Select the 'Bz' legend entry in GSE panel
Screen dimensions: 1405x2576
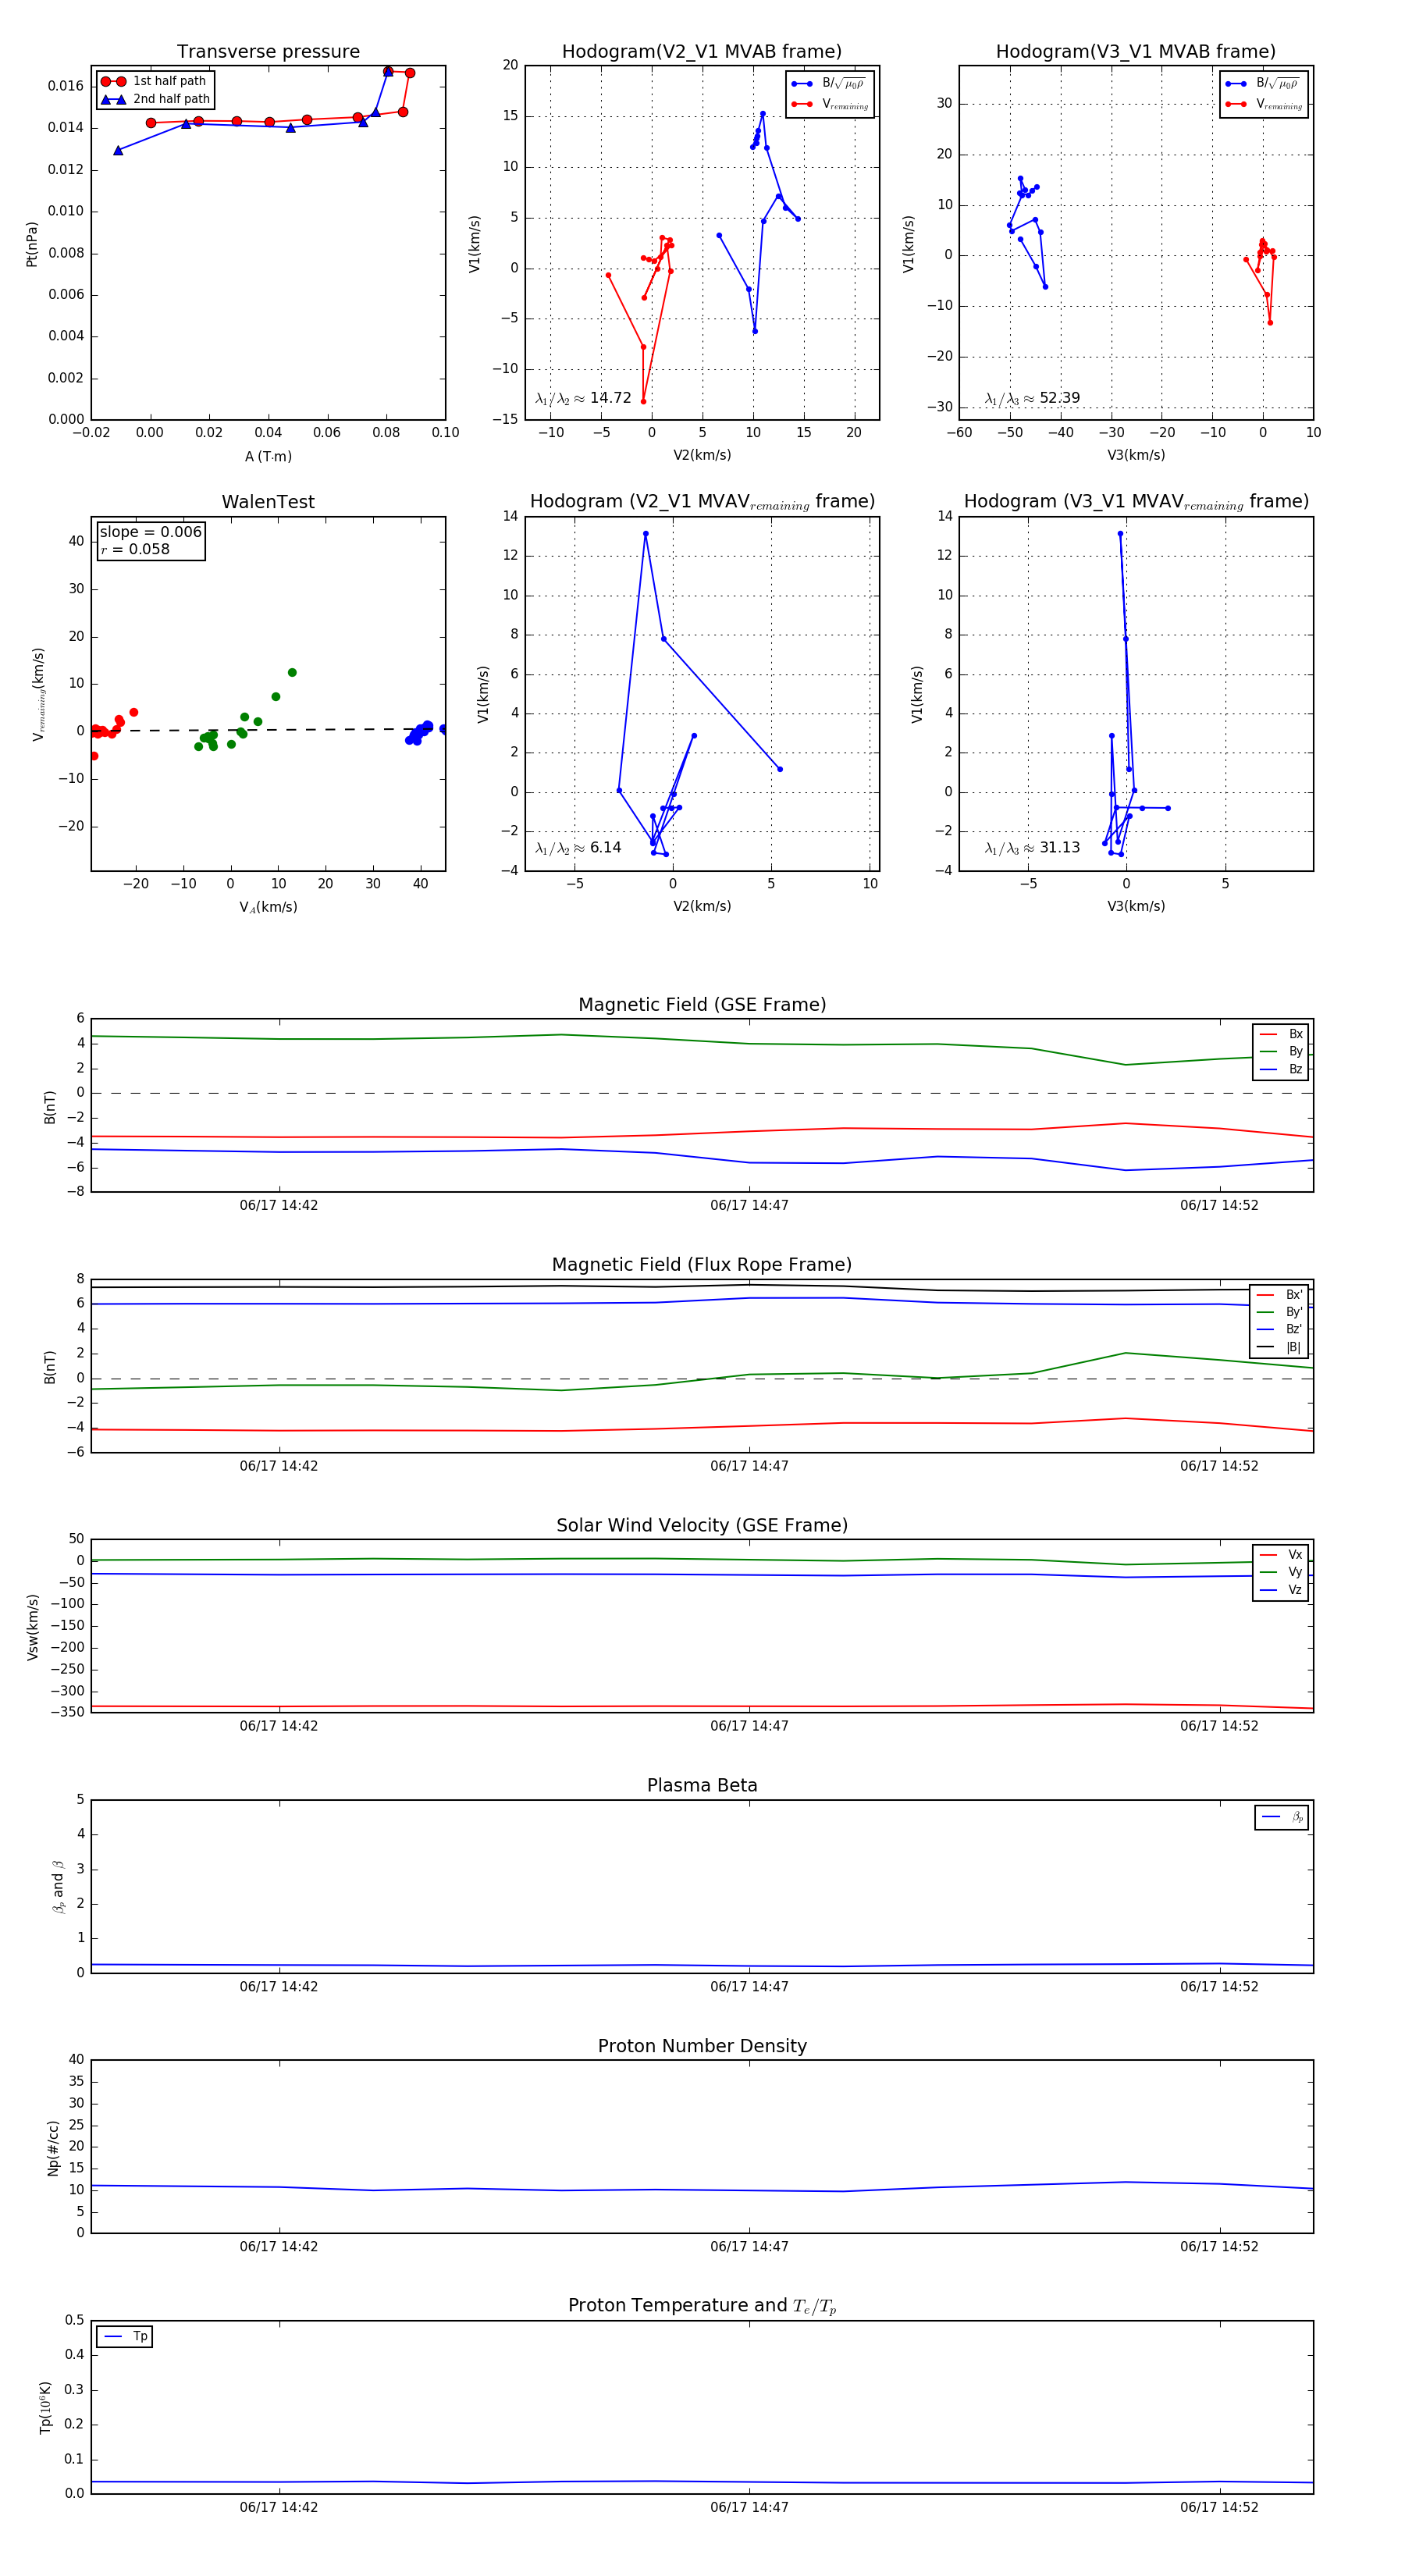pyautogui.click(x=1281, y=1069)
